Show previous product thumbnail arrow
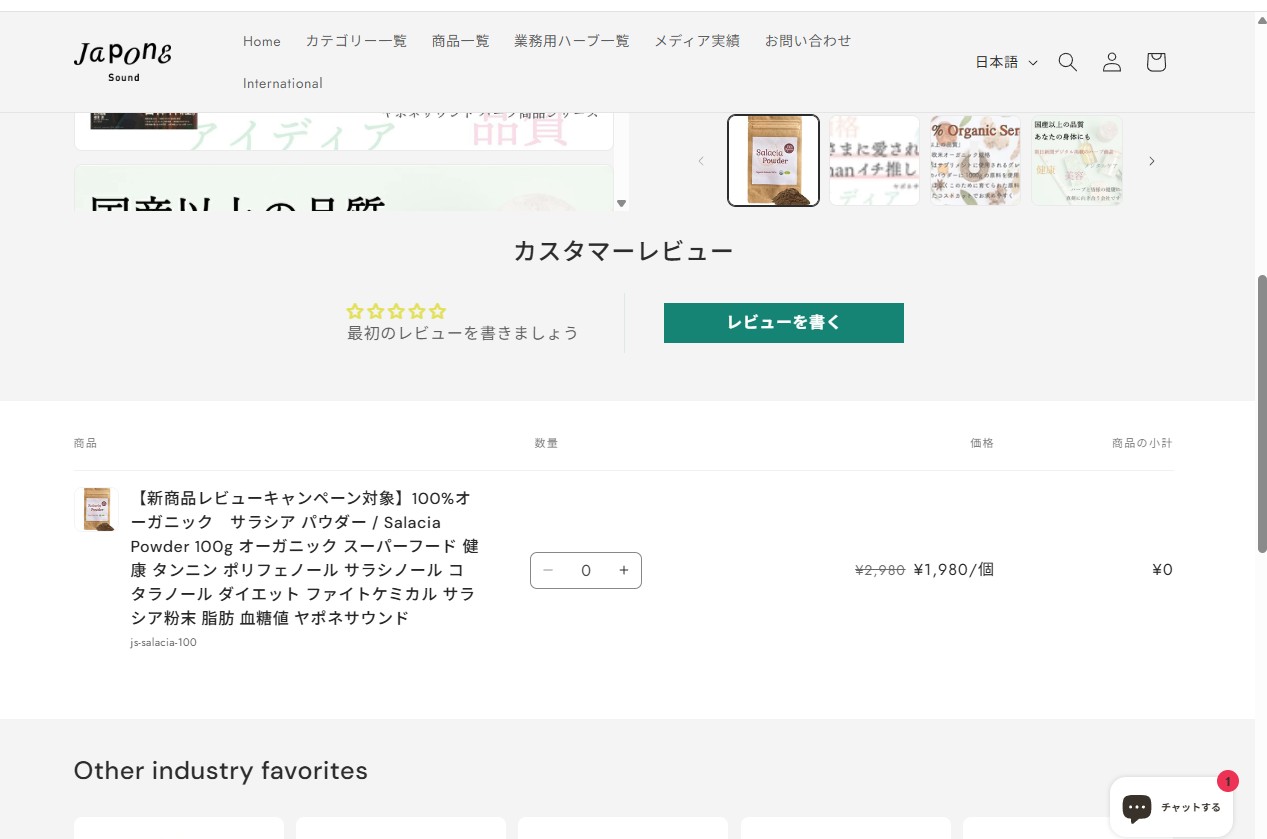This screenshot has width=1267, height=839. (x=701, y=161)
